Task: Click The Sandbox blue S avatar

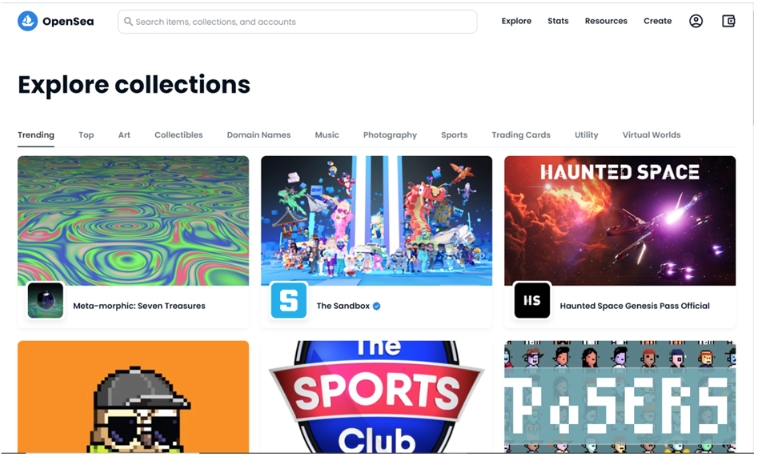Action: [x=289, y=300]
